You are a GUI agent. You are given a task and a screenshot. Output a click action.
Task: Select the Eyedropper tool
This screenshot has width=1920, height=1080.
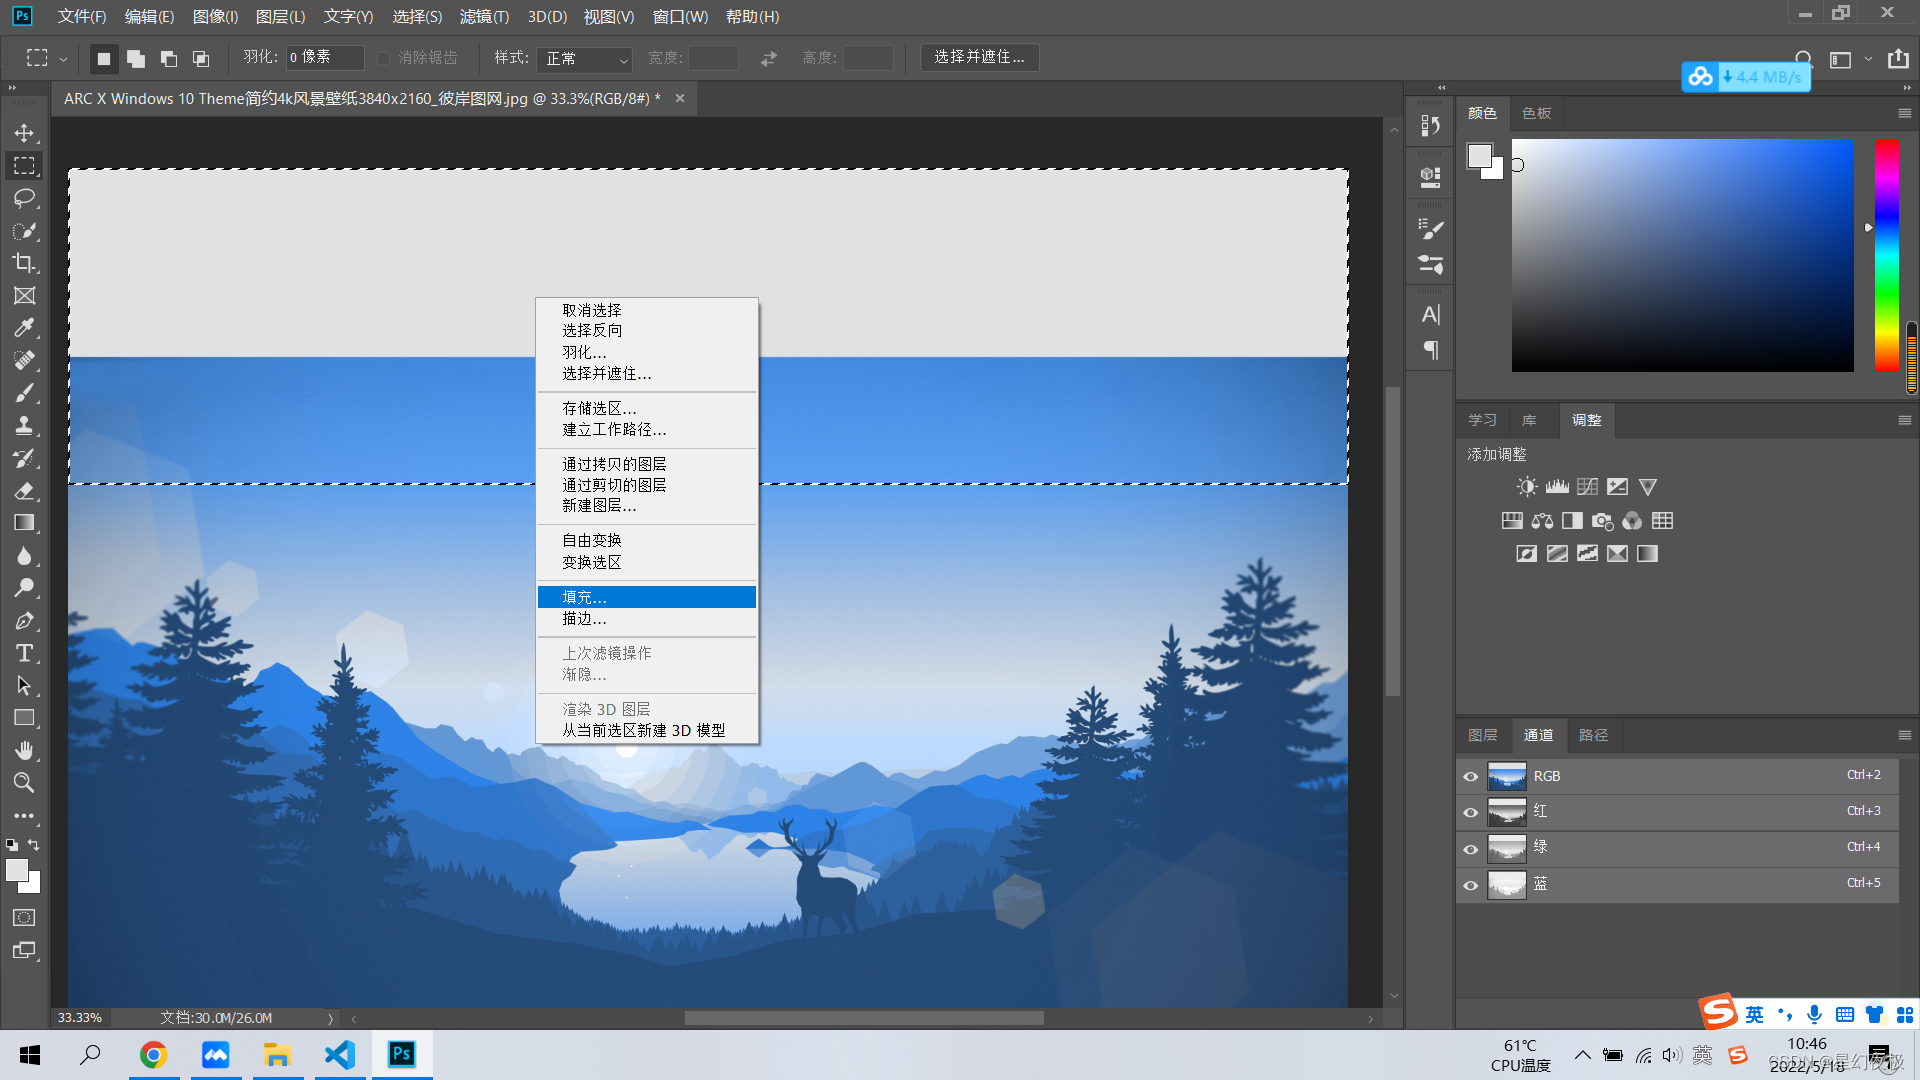[24, 328]
